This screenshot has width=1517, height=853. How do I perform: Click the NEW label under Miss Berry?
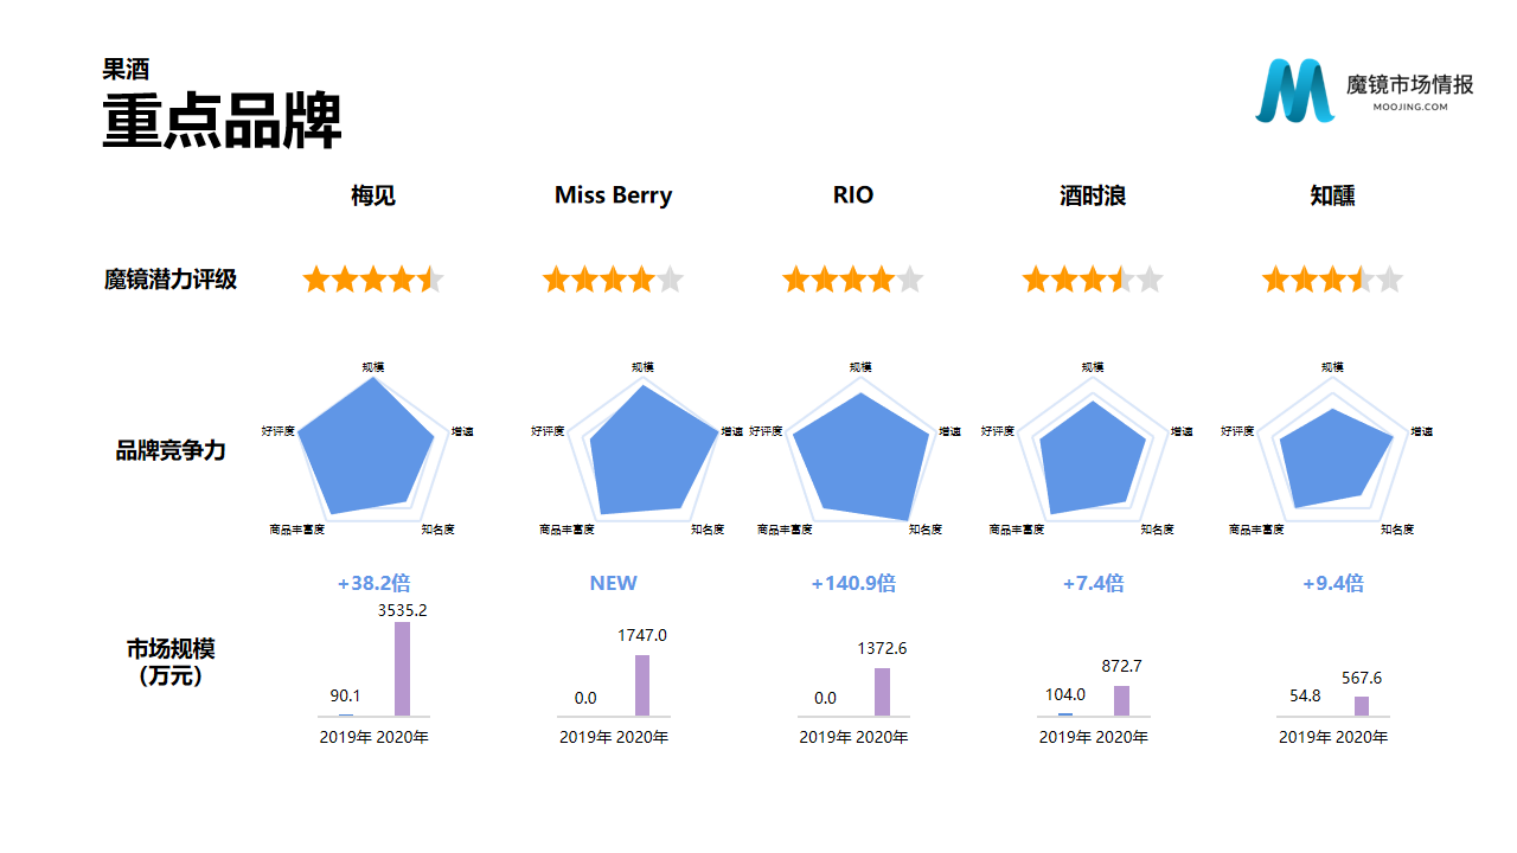pos(613,583)
